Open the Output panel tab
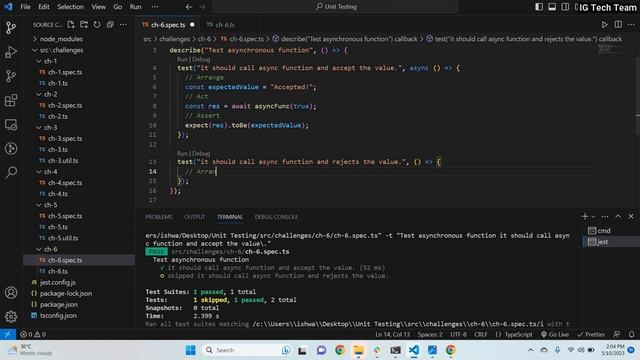 (x=194, y=217)
